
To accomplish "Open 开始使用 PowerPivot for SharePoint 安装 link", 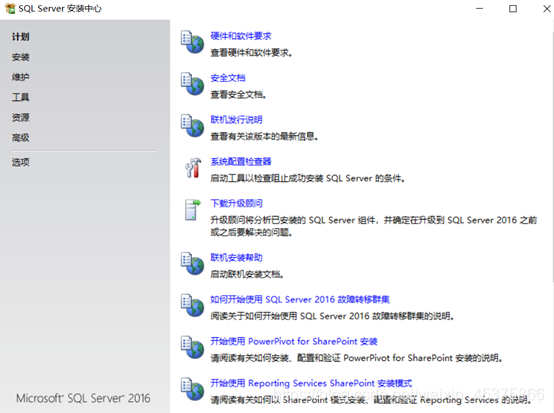I will [294, 341].
